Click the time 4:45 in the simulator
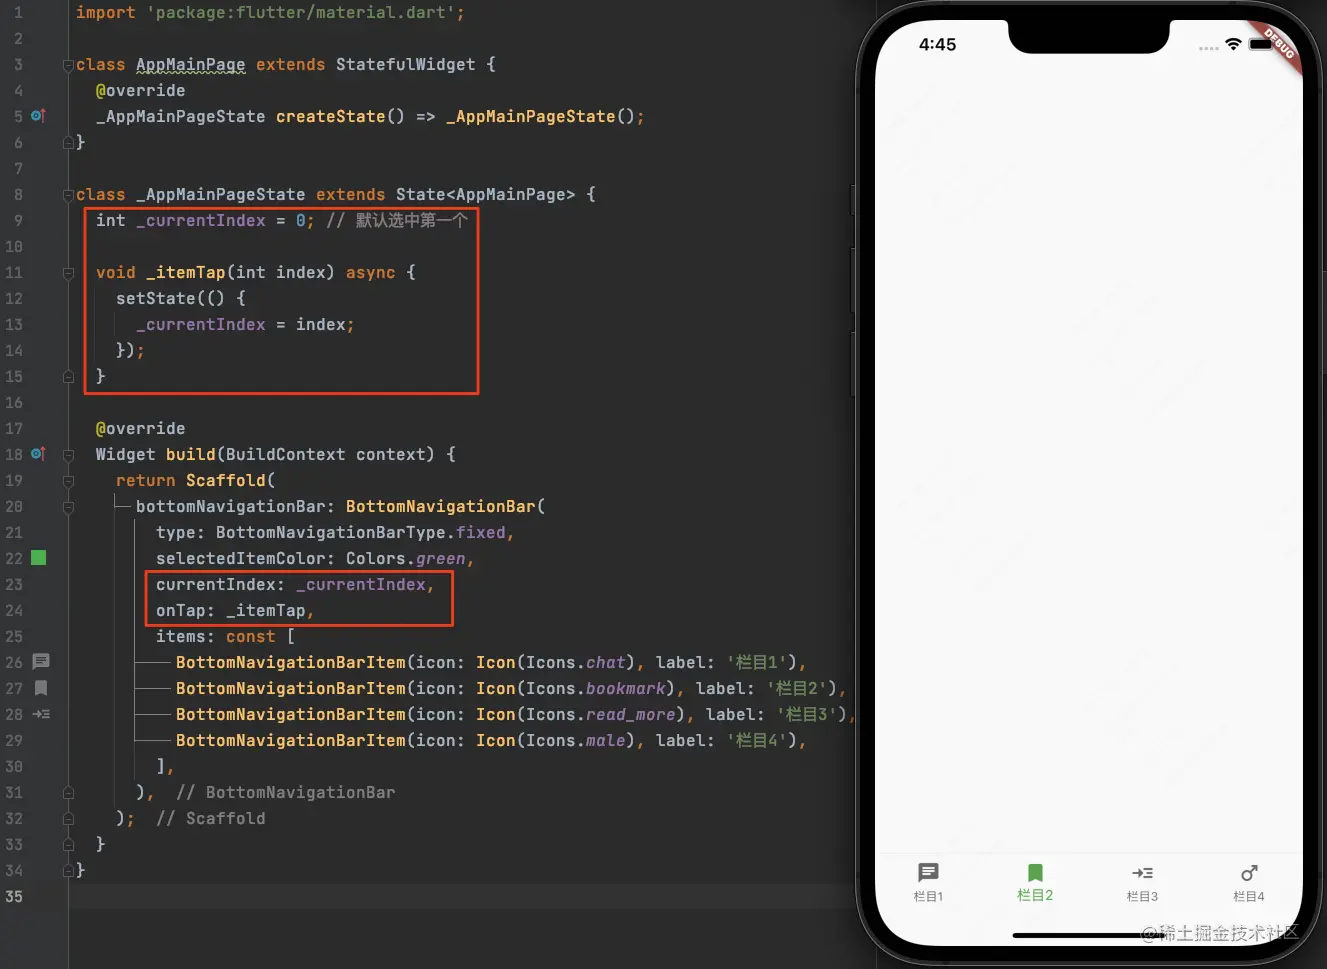The width and height of the screenshot is (1327, 969). point(937,45)
